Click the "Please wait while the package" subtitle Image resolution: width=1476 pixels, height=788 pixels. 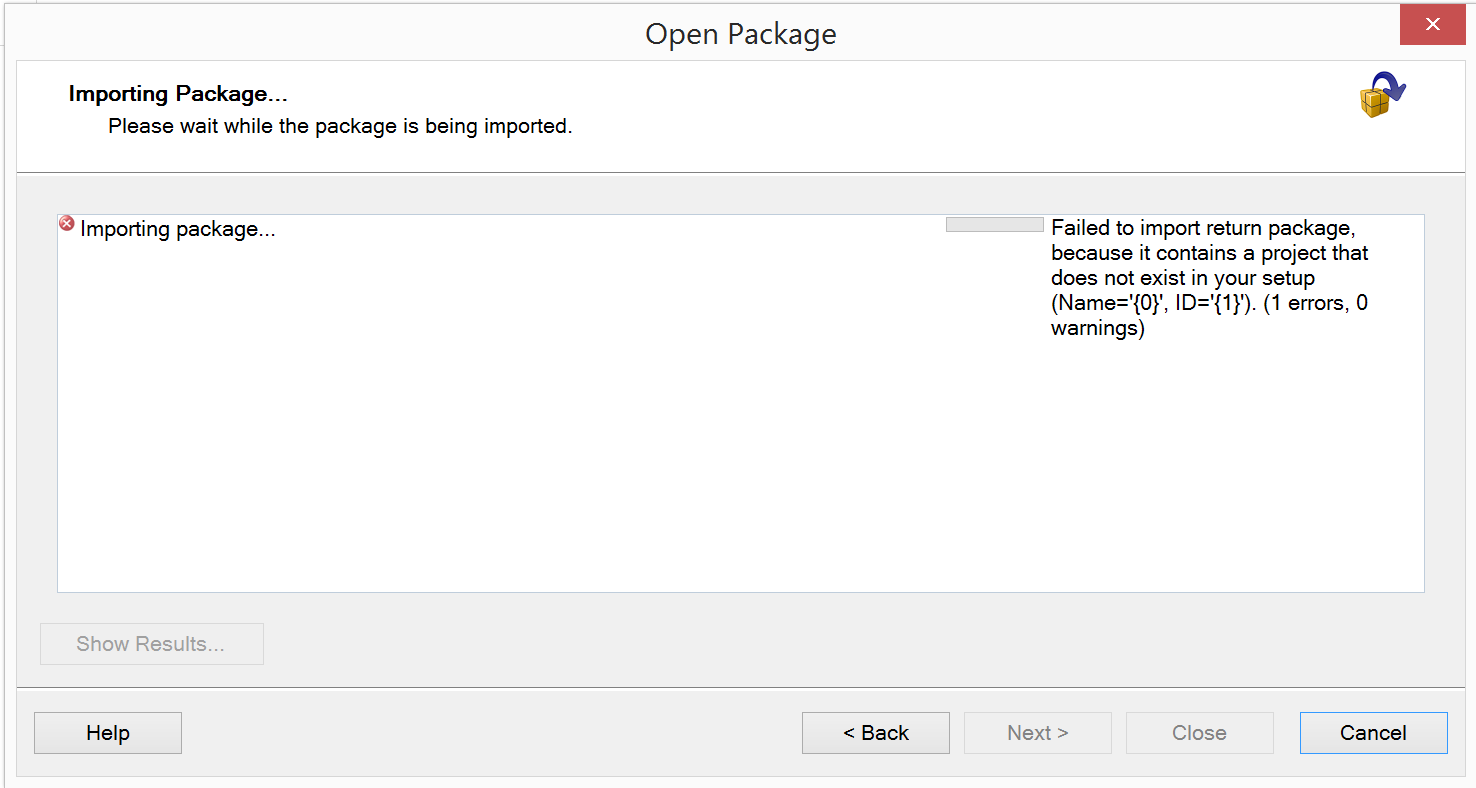pyautogui.click(x=340, y=127)
